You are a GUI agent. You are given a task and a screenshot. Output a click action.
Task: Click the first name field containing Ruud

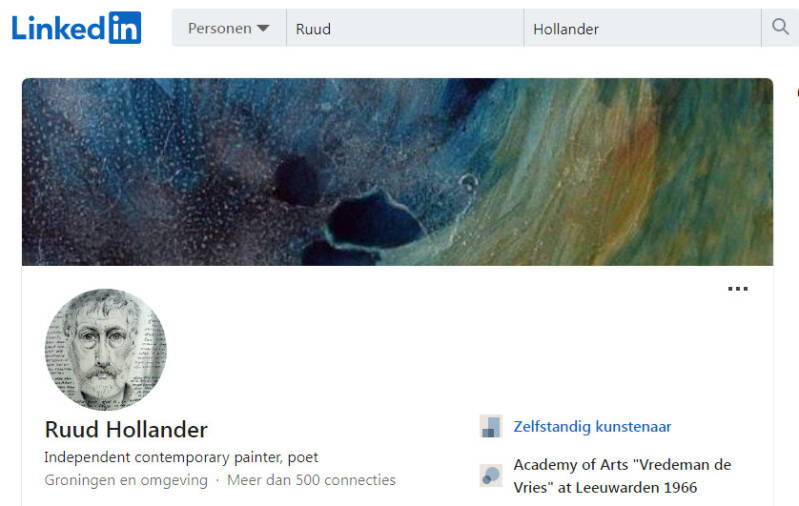405,28
